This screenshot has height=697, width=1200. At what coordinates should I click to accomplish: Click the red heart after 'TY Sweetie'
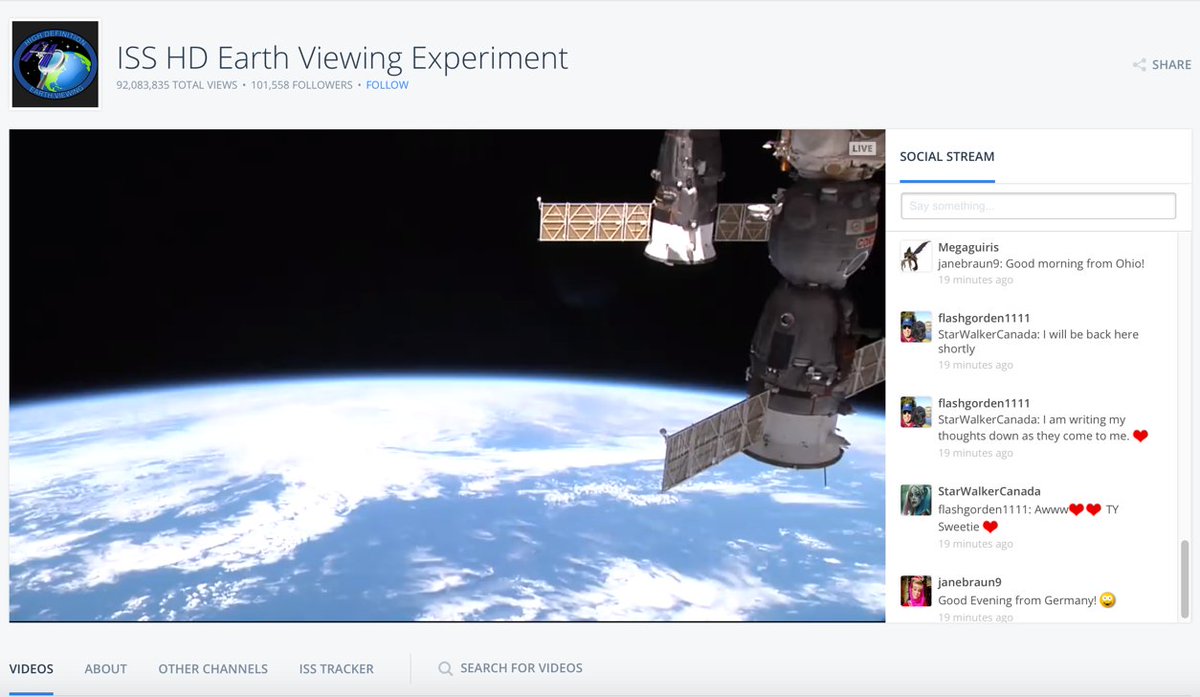(x=990, y=527)
